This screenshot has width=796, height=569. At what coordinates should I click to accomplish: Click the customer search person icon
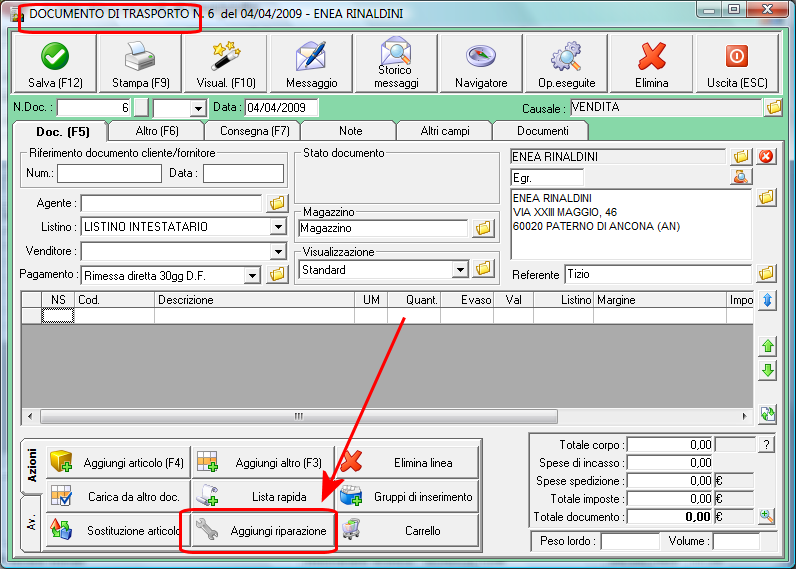[x=741, y=177]
